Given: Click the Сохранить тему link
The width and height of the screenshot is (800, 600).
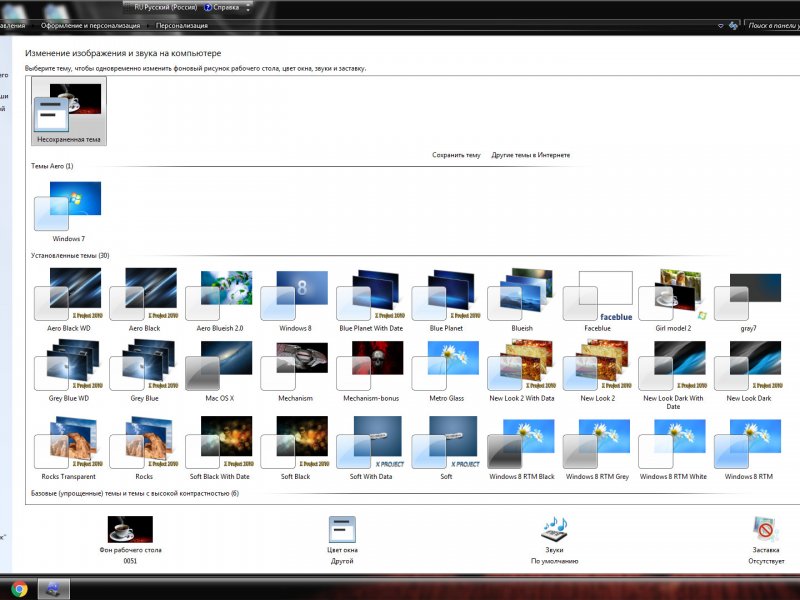Looking at the screenshot, I should click(456, 155).
